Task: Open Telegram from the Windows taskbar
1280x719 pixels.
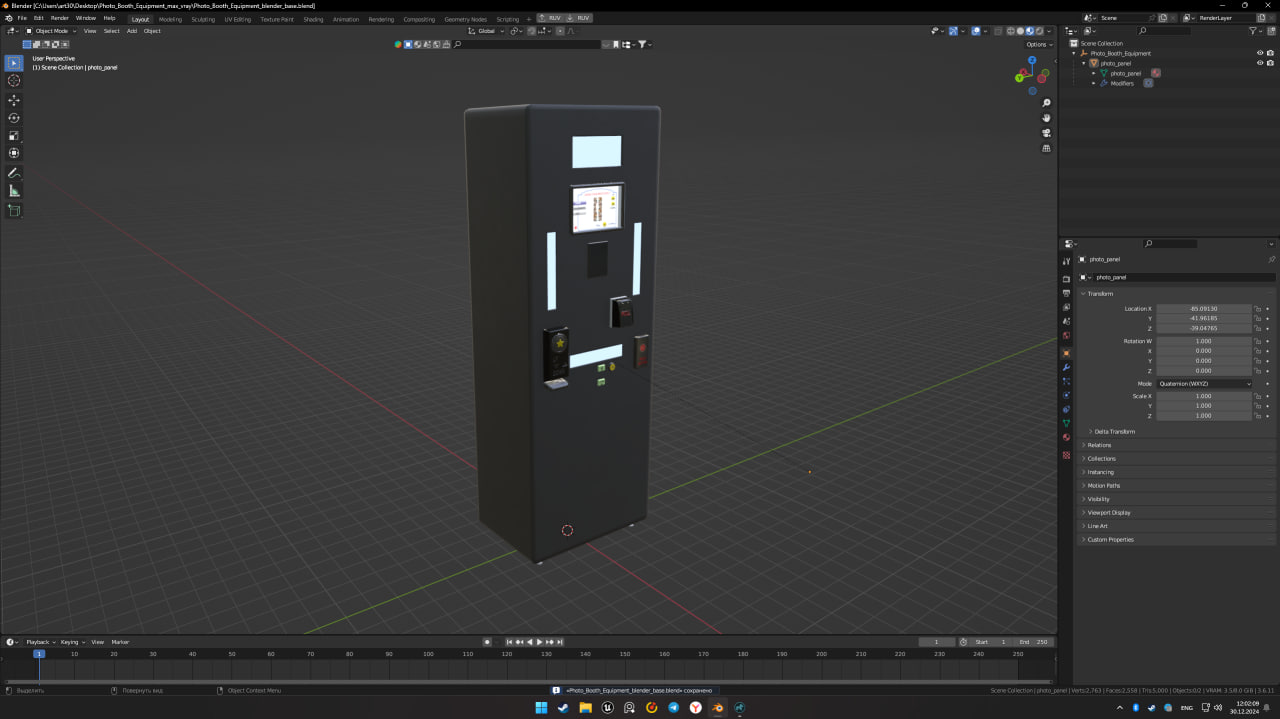Action: [x=673, y=708]
